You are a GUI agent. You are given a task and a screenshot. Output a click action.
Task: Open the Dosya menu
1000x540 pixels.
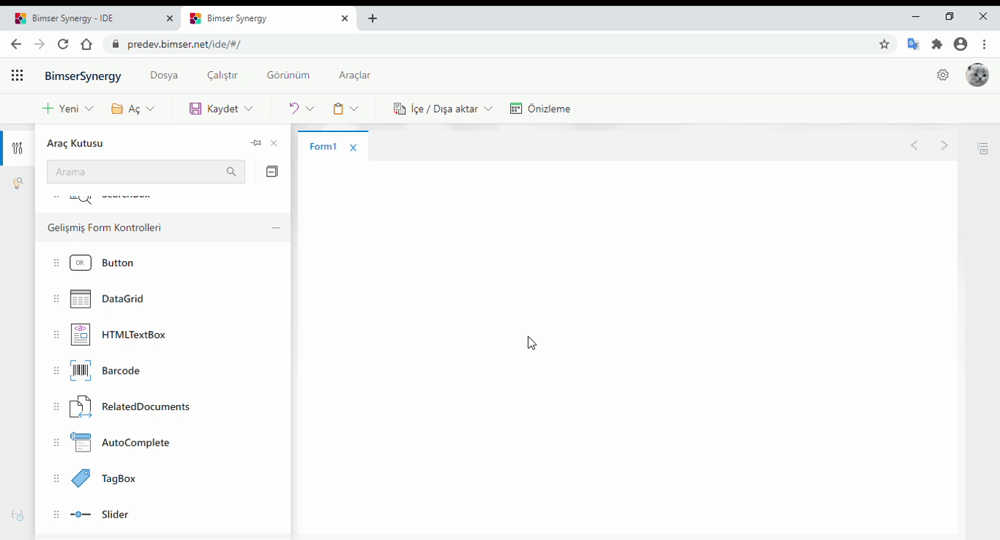[x=164, y=75]
